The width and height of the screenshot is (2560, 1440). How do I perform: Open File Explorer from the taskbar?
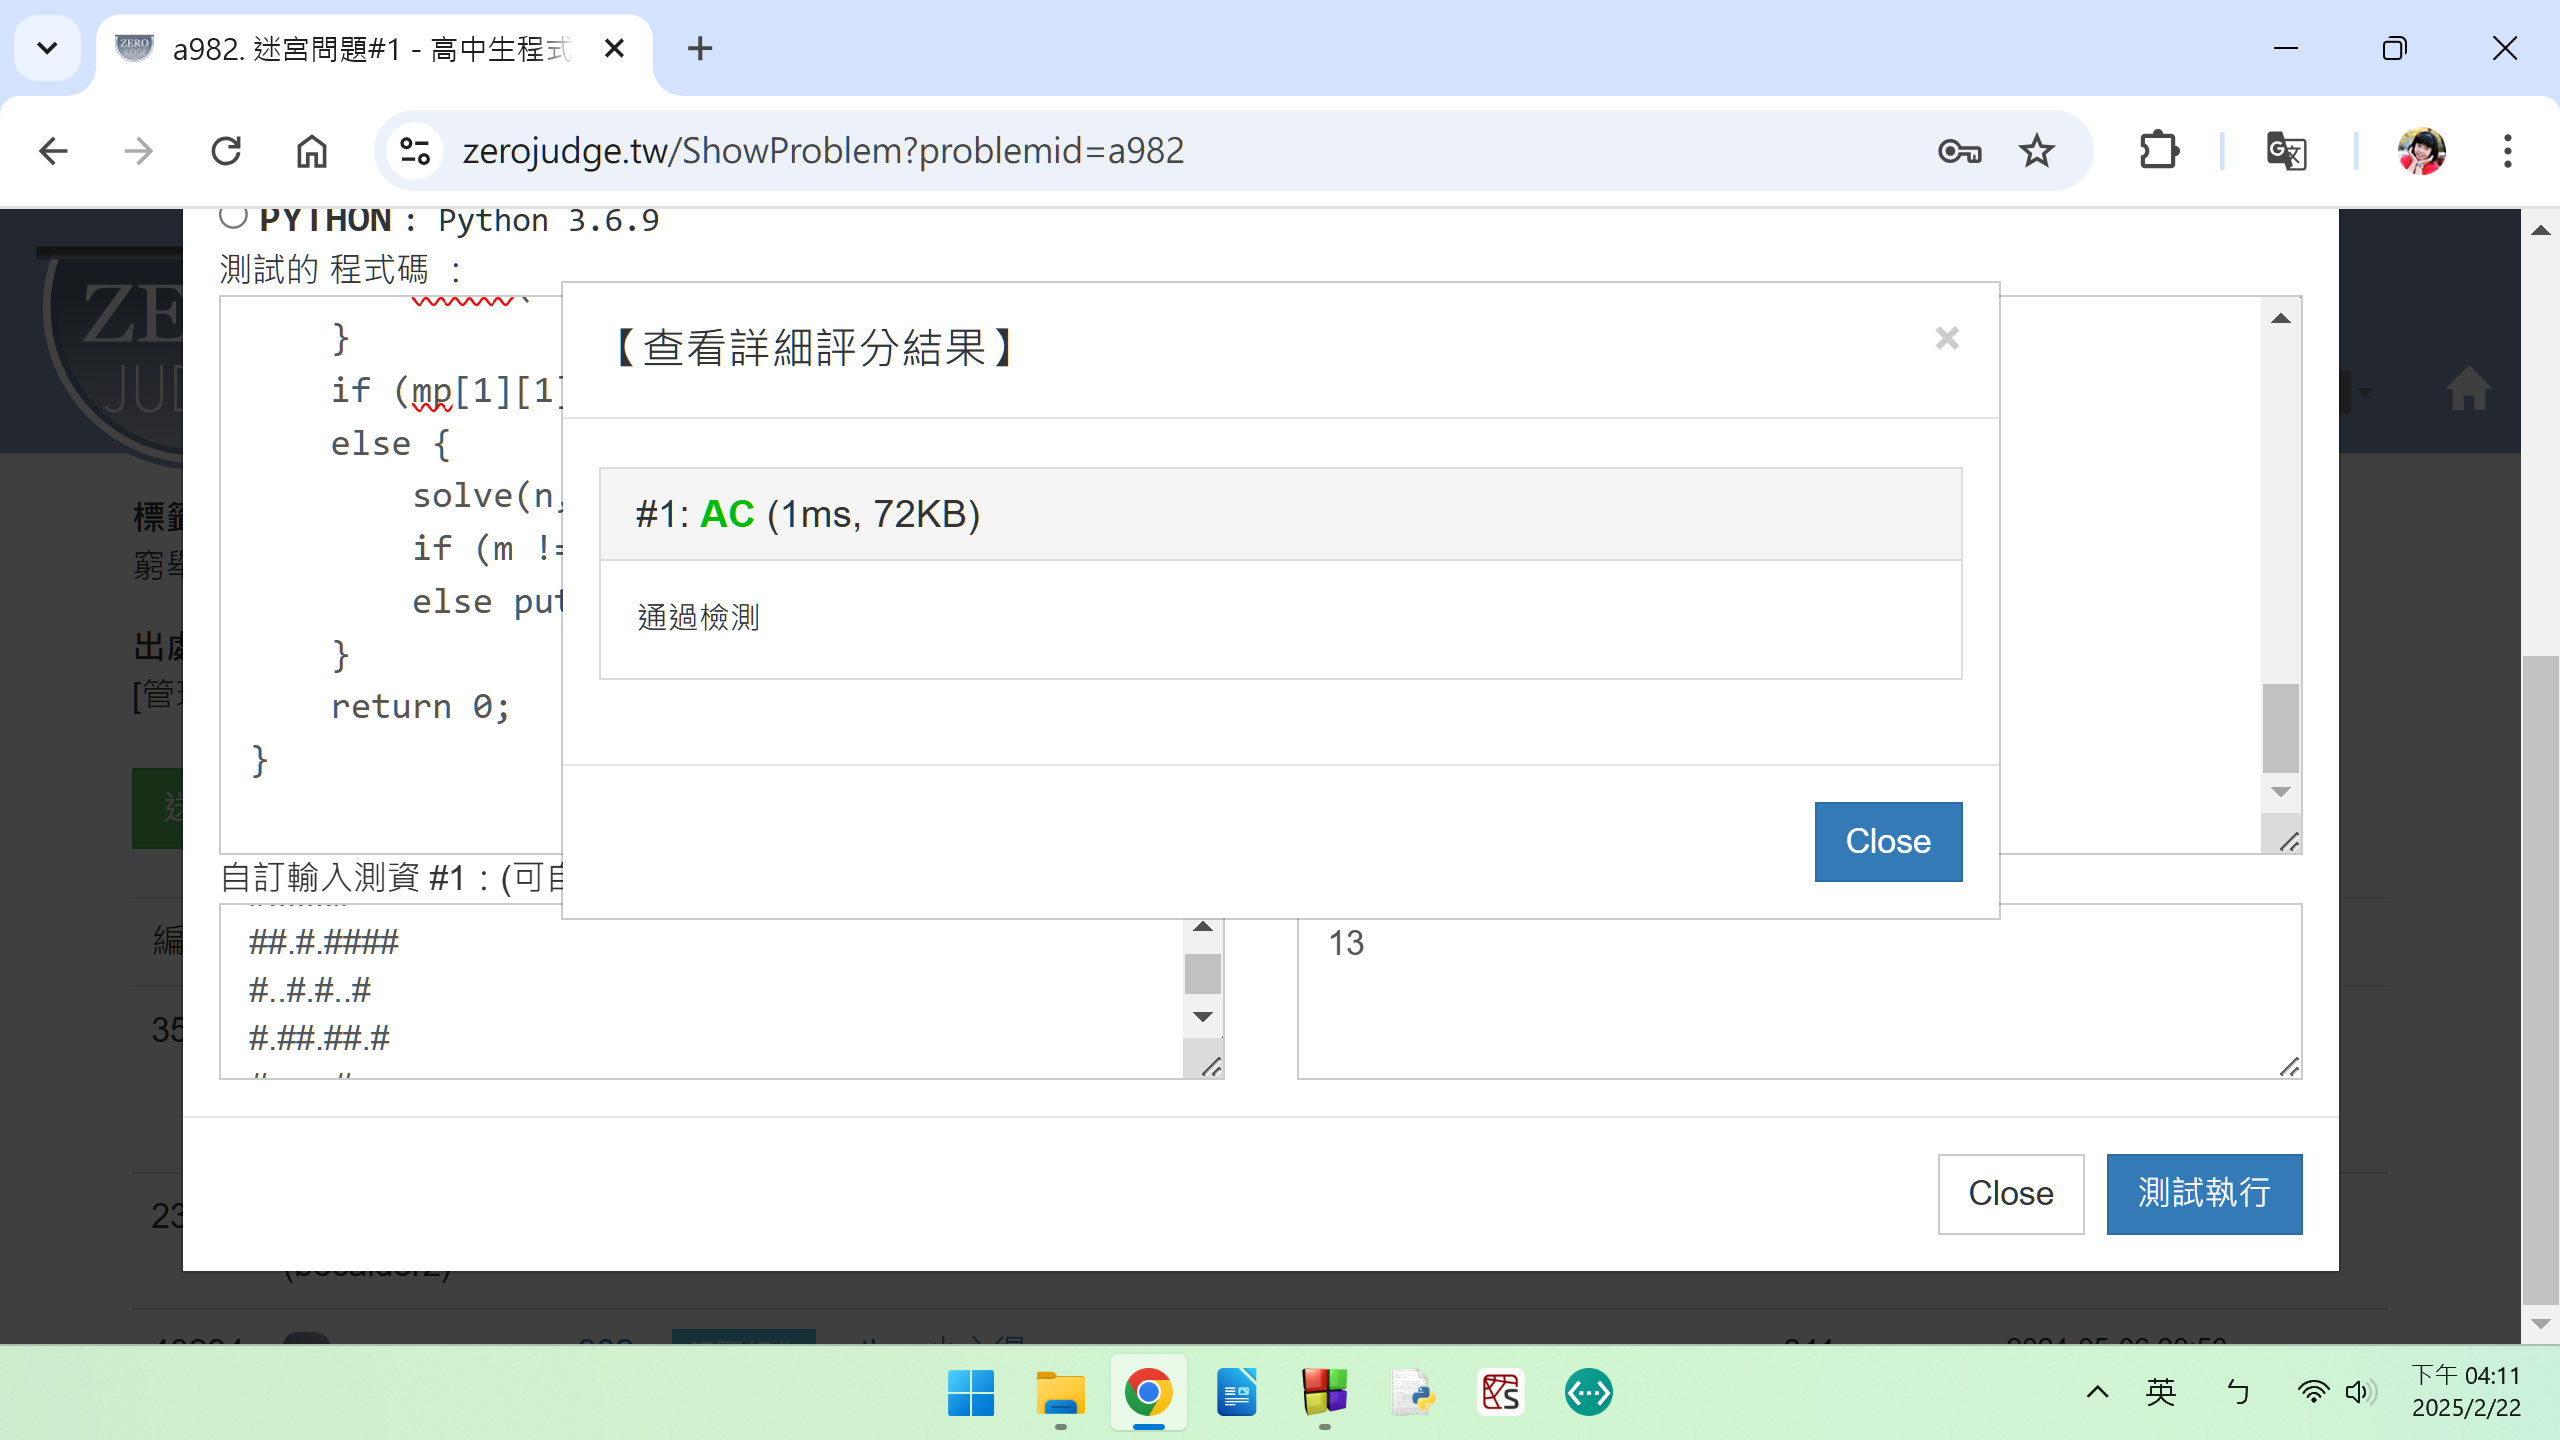[1060, 1392]
